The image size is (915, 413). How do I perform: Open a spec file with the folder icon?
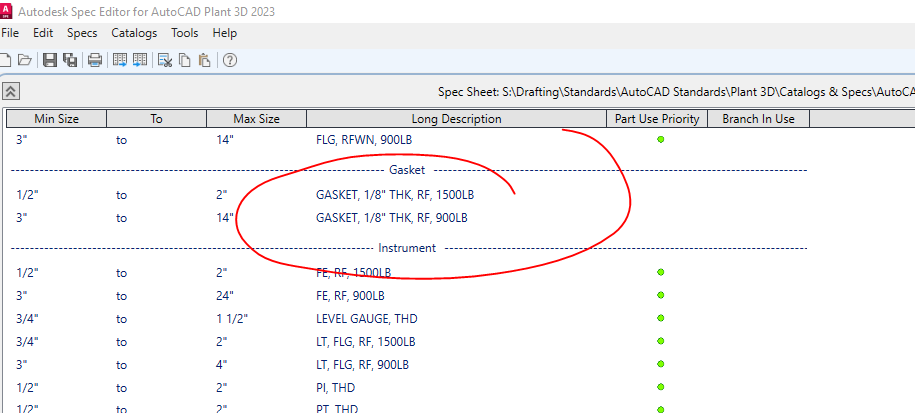[25, 60]
